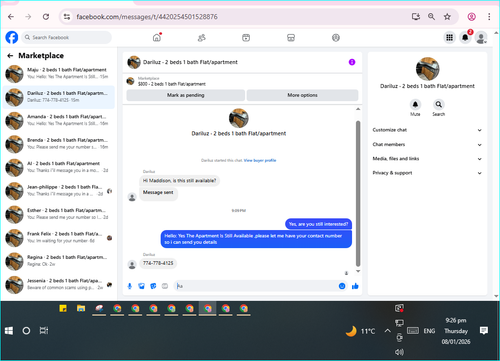
Task: Open Jessenia conversation in list
Action: click(x=59, y=284)
